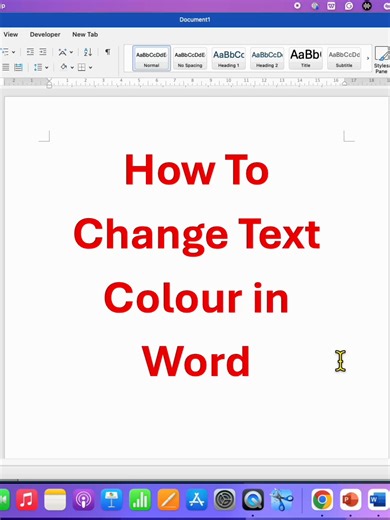Open the scissors app icon in the Dock
This screenshot has width=390, height=520.
[x=282, y=500]
